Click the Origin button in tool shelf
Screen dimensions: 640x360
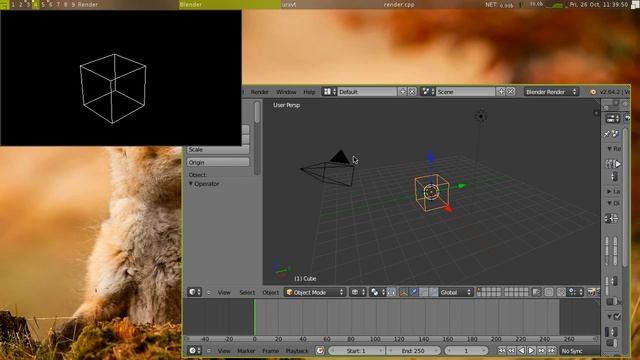coord(218,162)
